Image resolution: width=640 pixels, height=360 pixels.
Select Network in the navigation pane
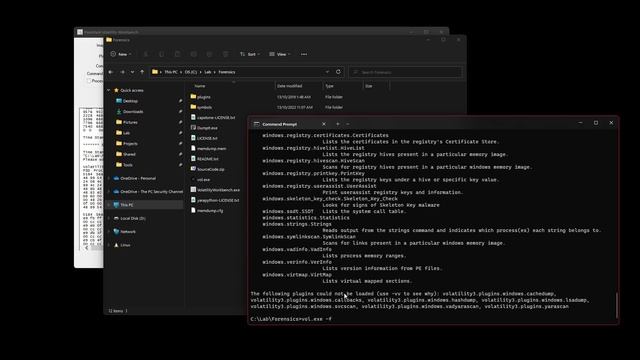pos(127,231)
